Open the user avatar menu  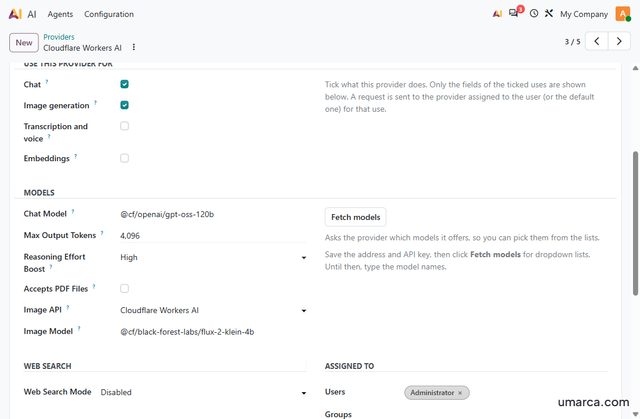click(x=623, y=14)
